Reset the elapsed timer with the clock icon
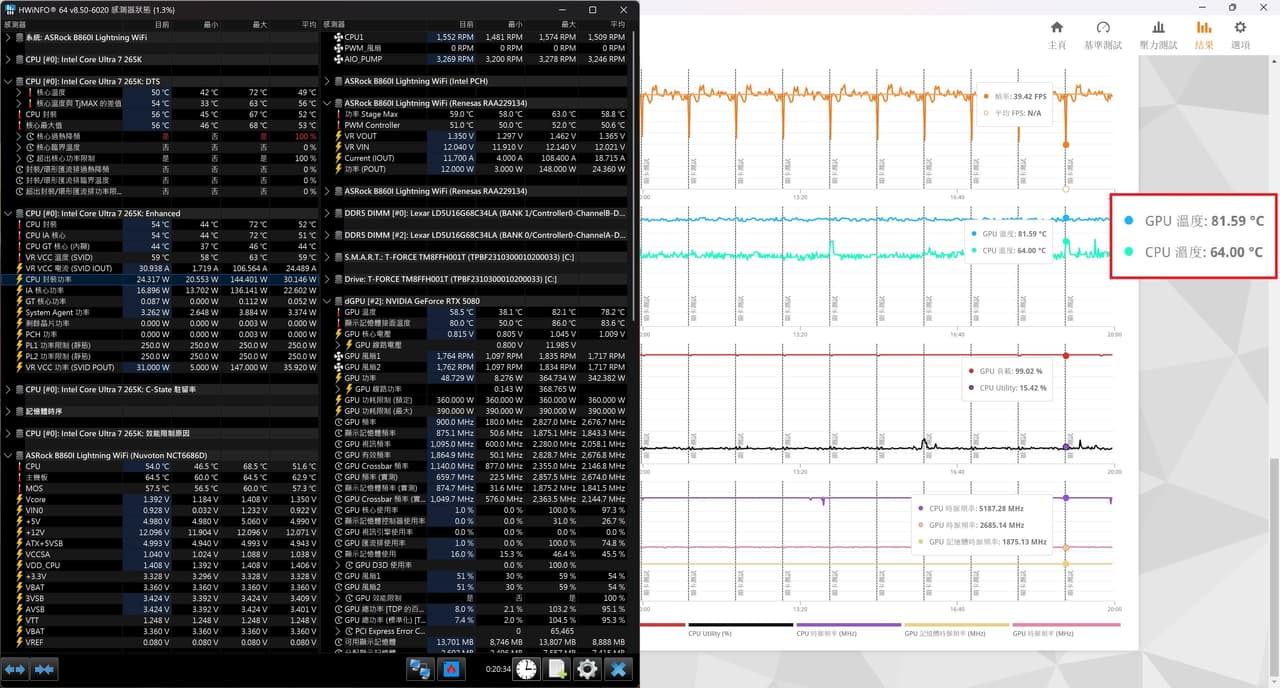 pyautogui.click(x=526, y=669)
